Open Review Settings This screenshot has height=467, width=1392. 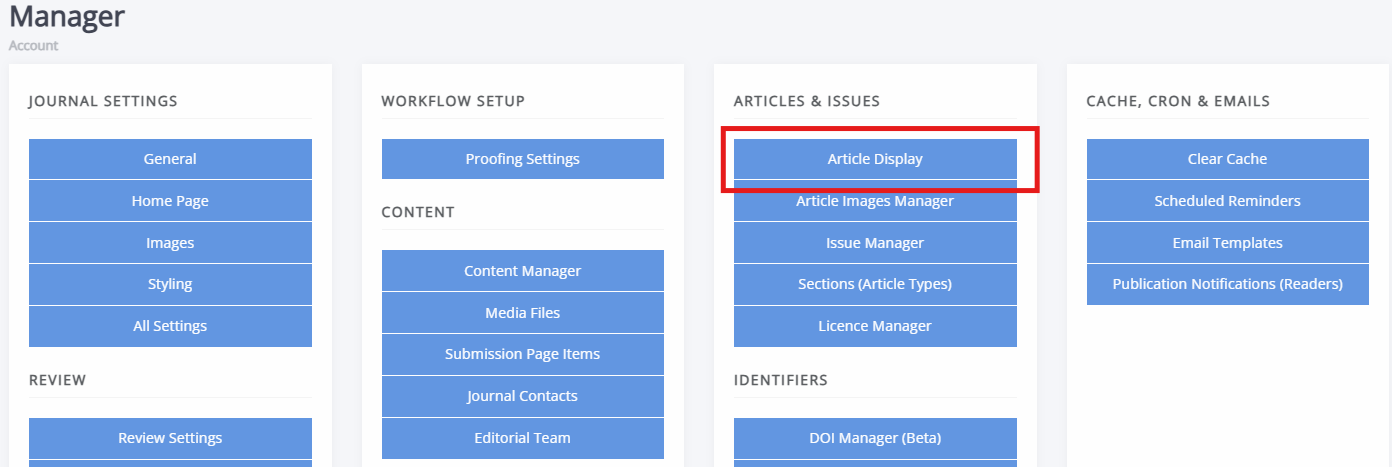click(x=170, y=438)
